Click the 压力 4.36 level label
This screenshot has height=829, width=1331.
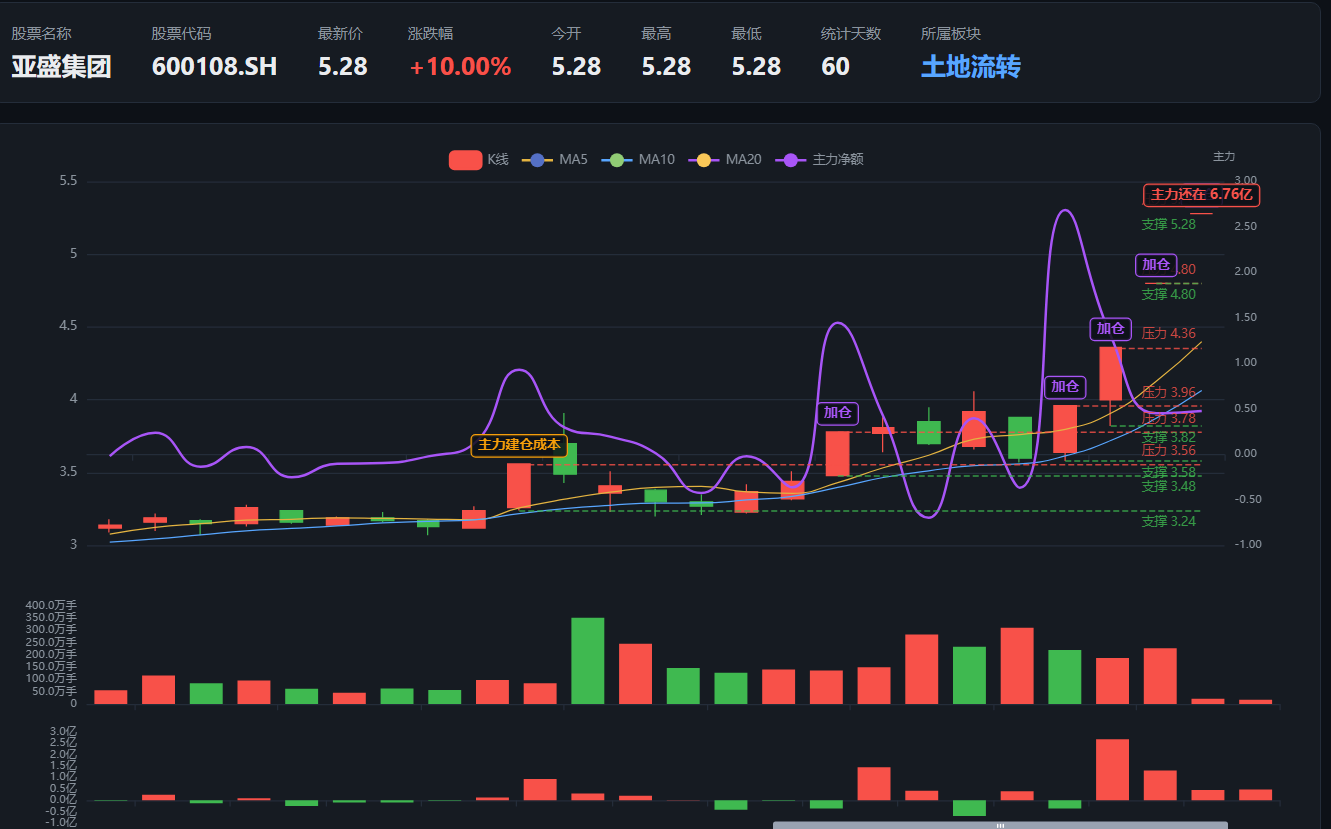1168,333
